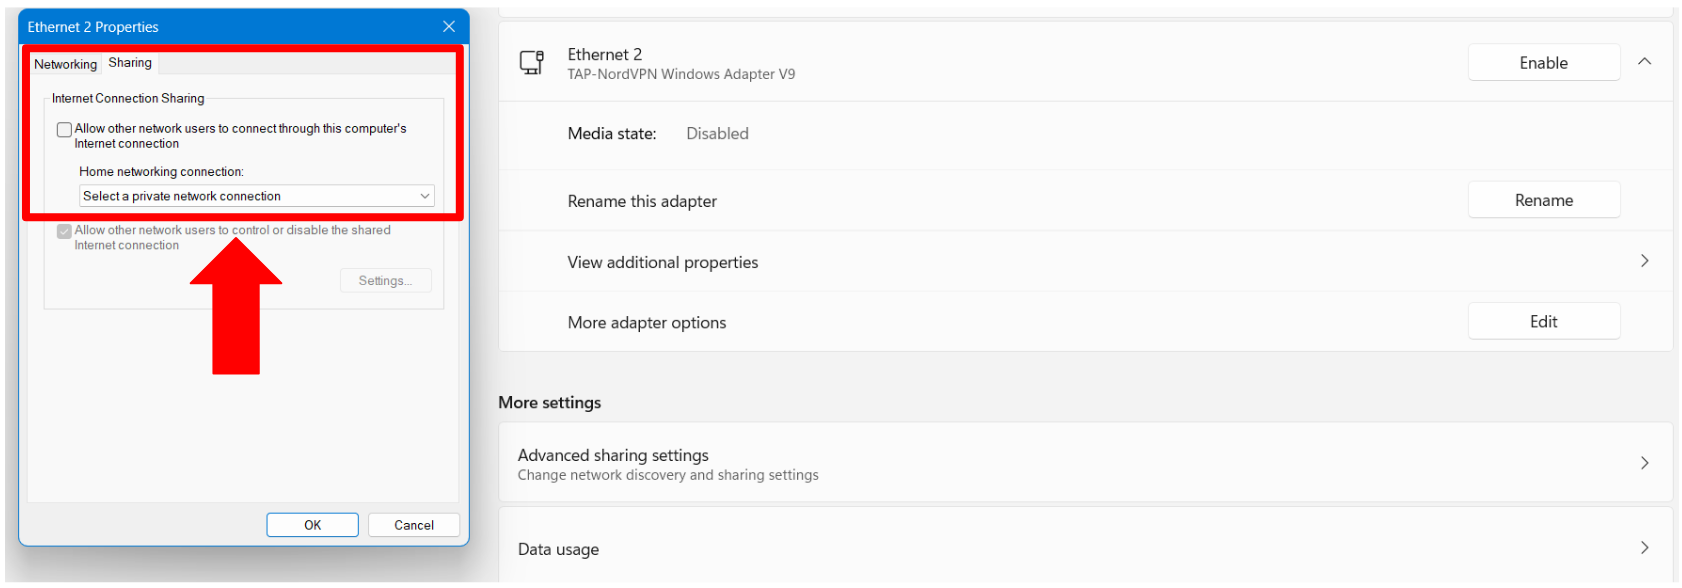This screenshot has width=1682, height=588.
Task: Open Advanced sharing settings row
Action: point(1085,463)
